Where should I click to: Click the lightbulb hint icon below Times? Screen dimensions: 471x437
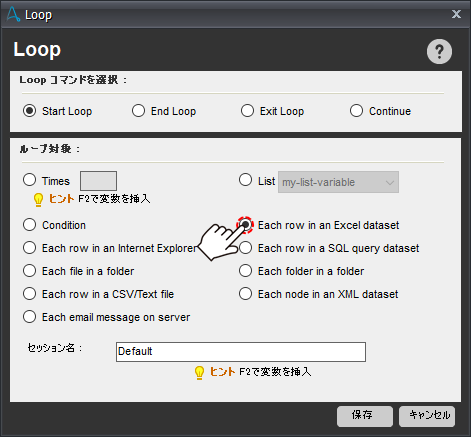[38, 200]
